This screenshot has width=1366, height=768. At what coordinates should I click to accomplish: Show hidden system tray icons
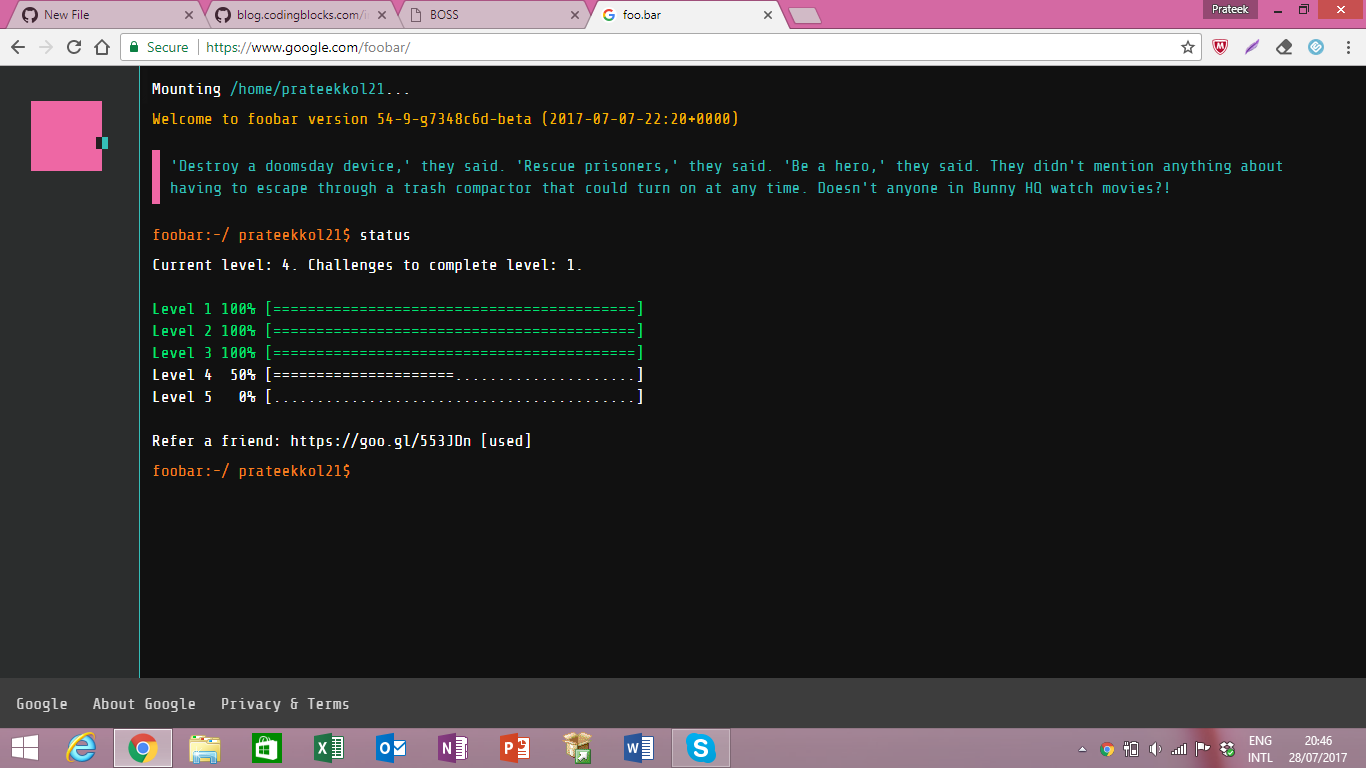tap(1083, 749)
